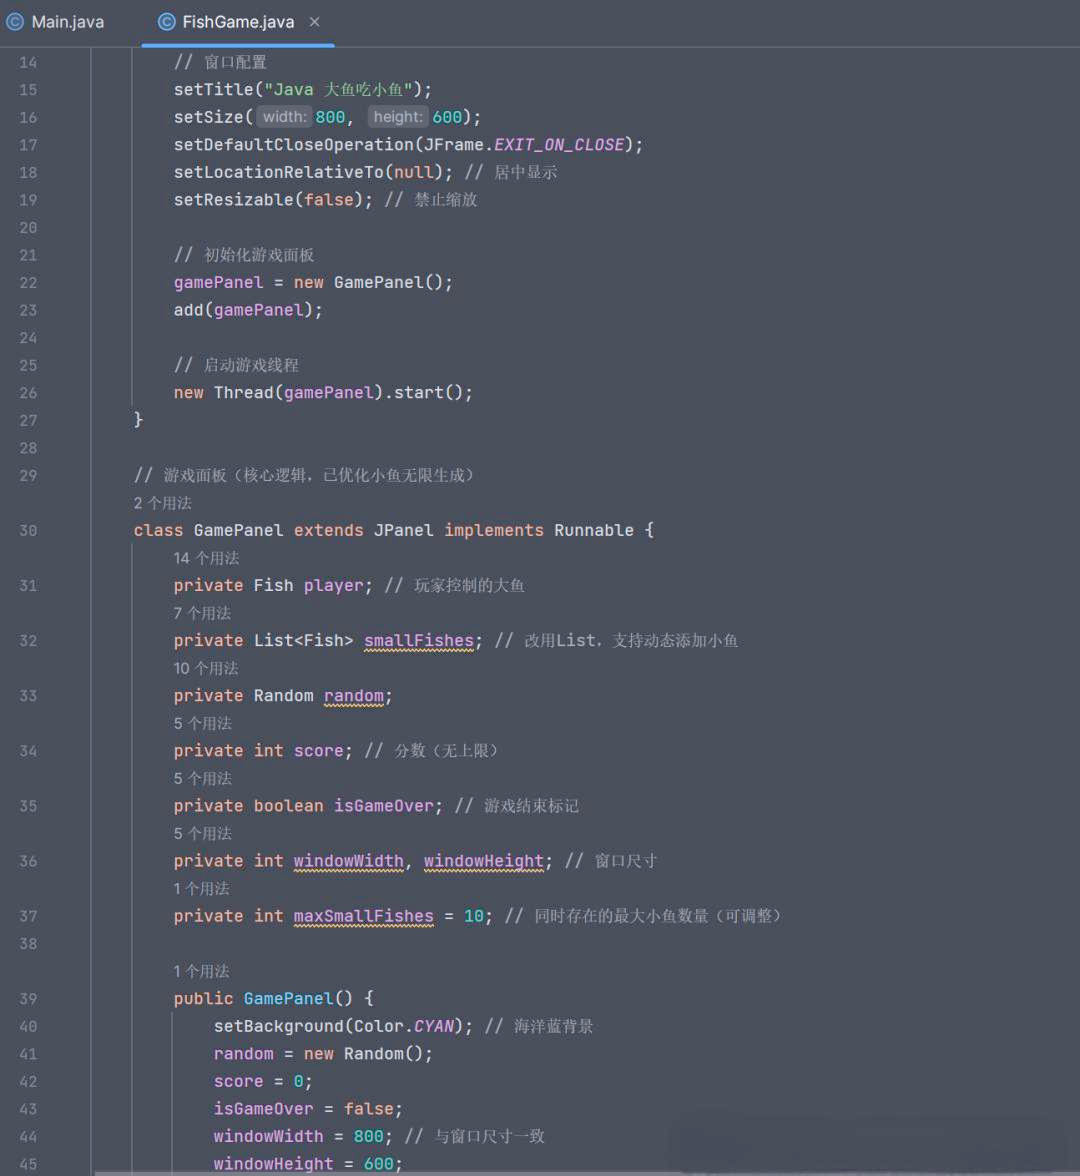Click the "false" value on line 43
Screen dimensions: 1080x1176
click(369, 1108)
